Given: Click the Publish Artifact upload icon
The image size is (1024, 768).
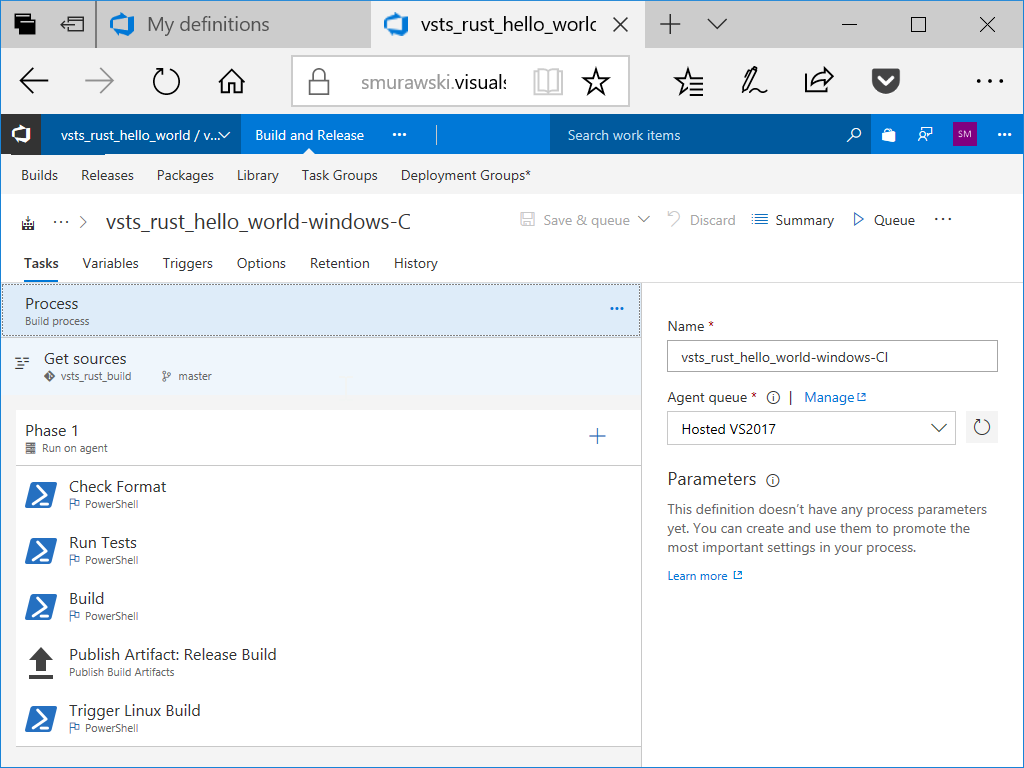Looking at the screenshot, I should pos(40,663).
